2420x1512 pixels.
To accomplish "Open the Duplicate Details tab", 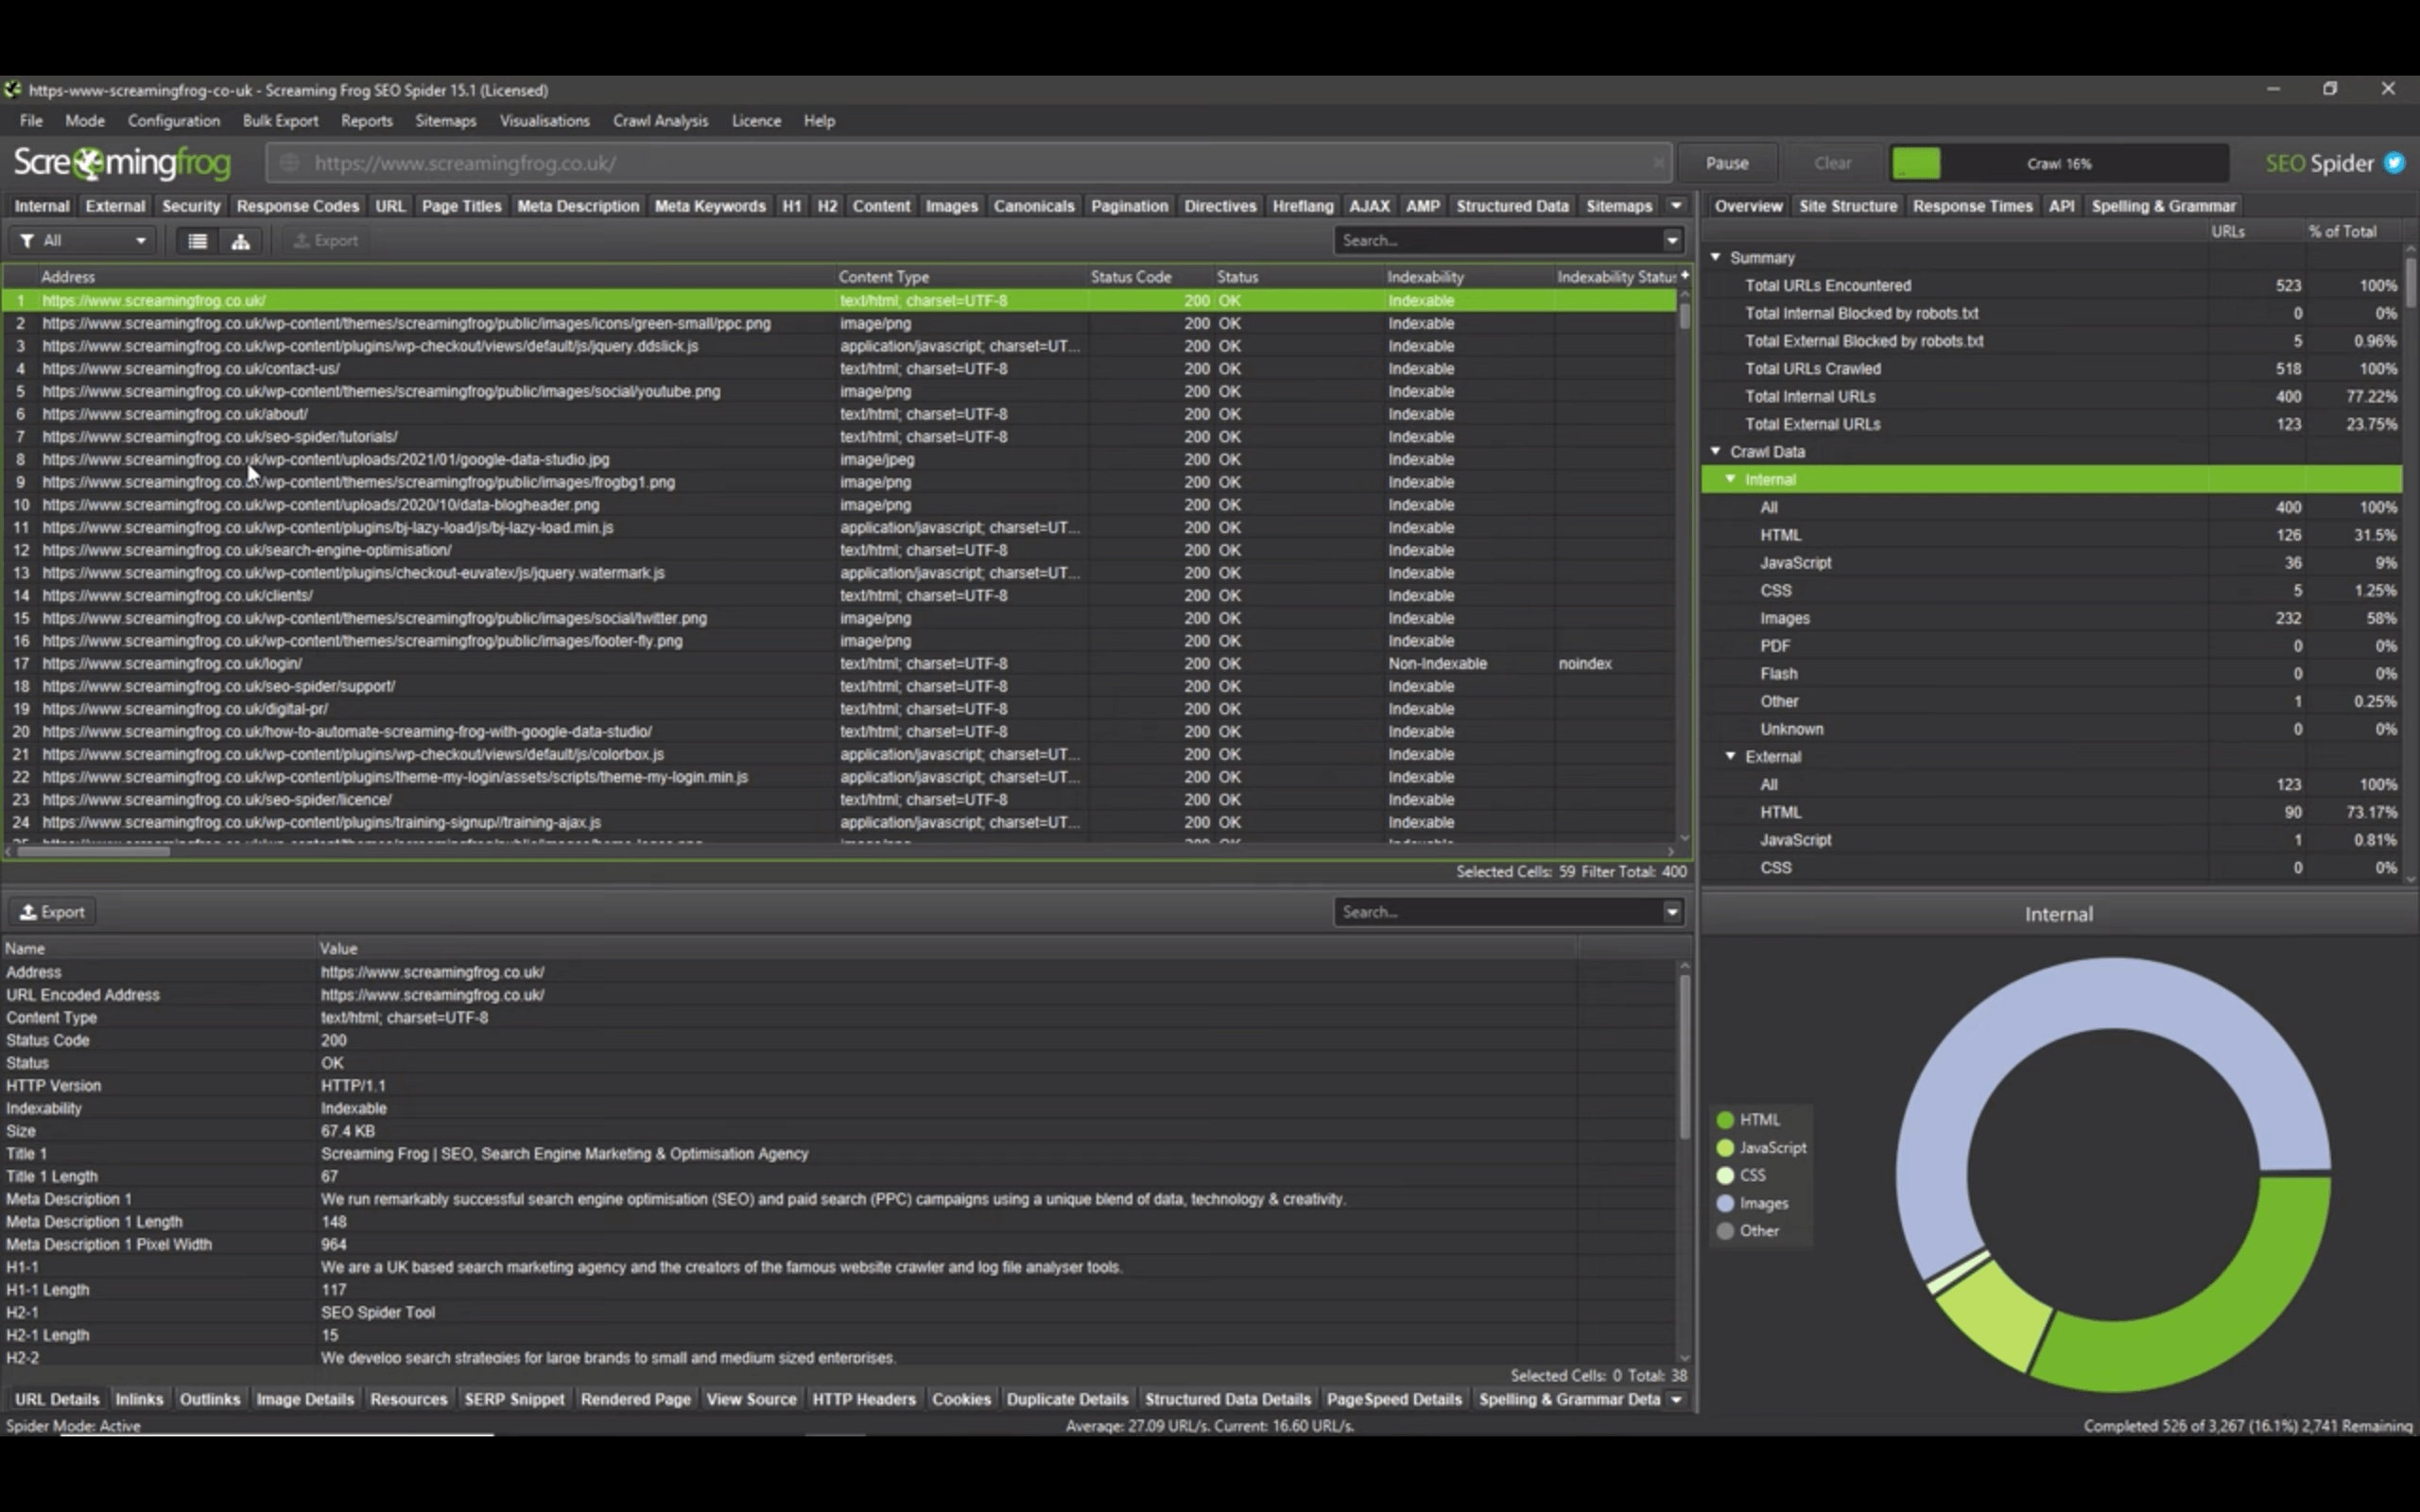I will 1067,1399.
